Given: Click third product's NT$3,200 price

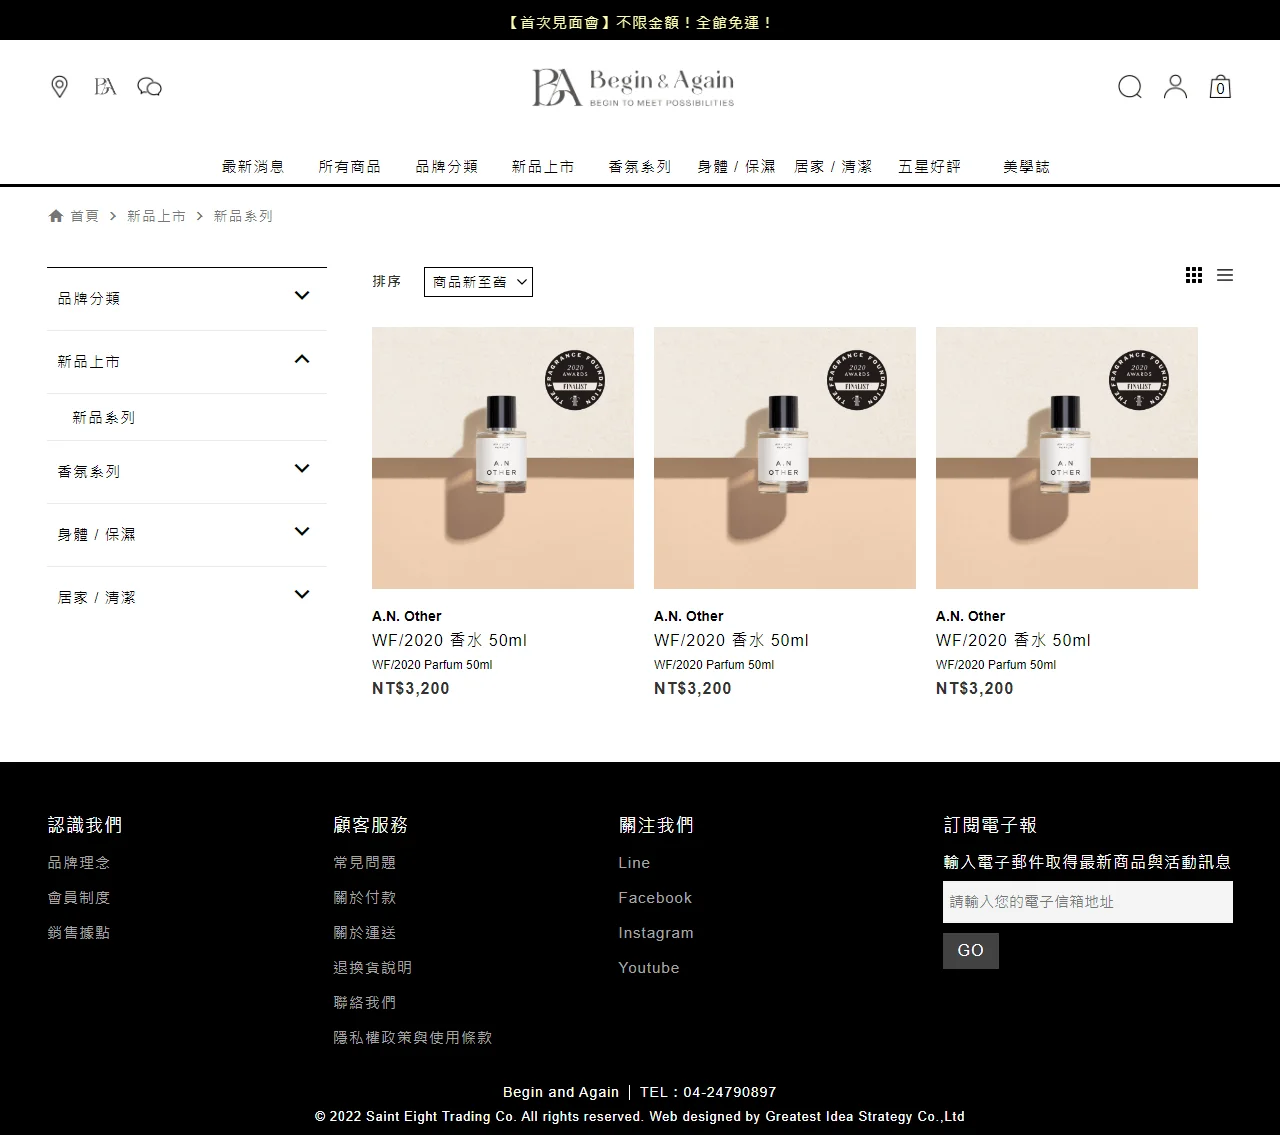Looking at the screenshot, I should tap(975, 688).
